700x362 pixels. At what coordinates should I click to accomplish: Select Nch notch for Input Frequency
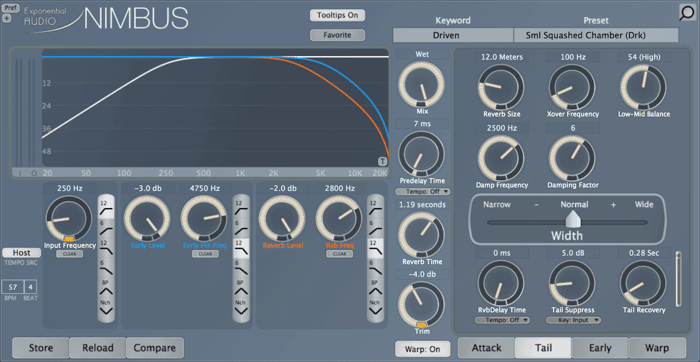coord(106,307)
